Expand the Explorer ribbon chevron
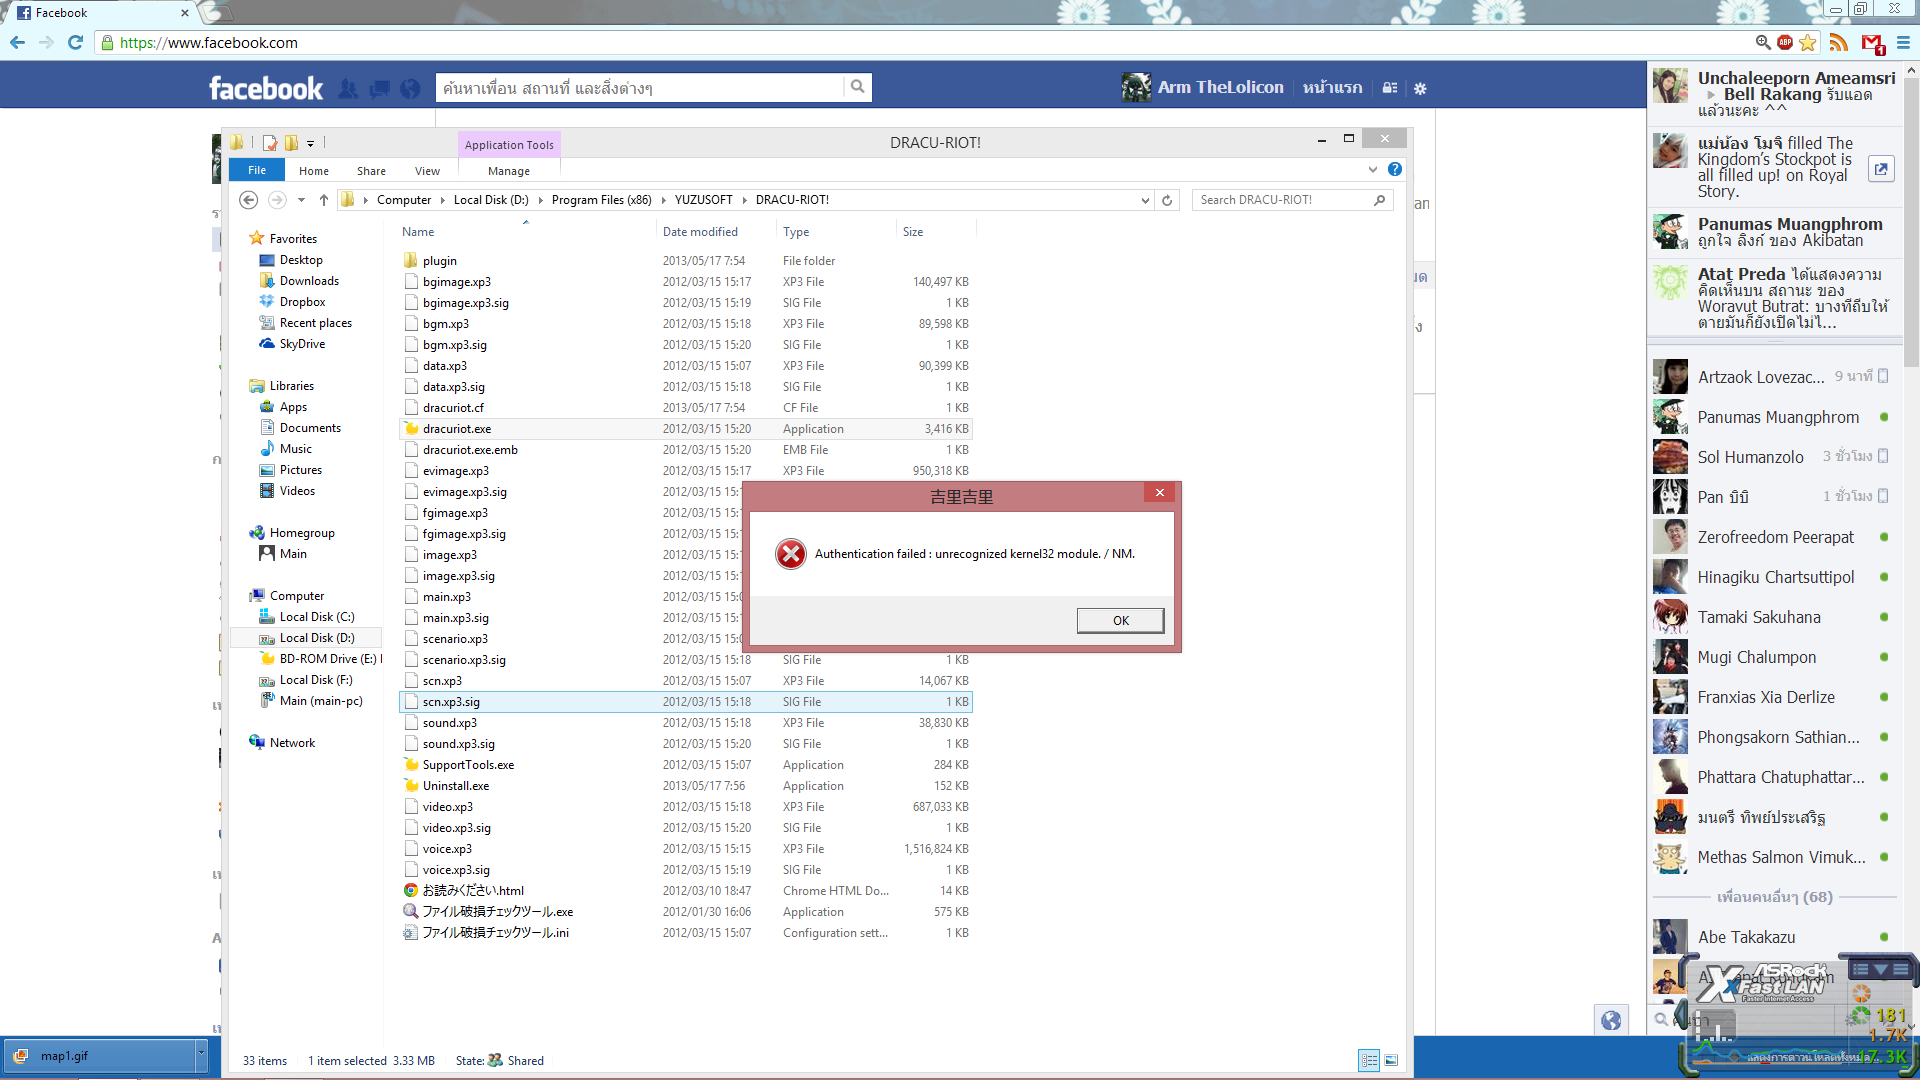The height and width of the screenshot is (1080, 1920). click(x=1373, y=170)
